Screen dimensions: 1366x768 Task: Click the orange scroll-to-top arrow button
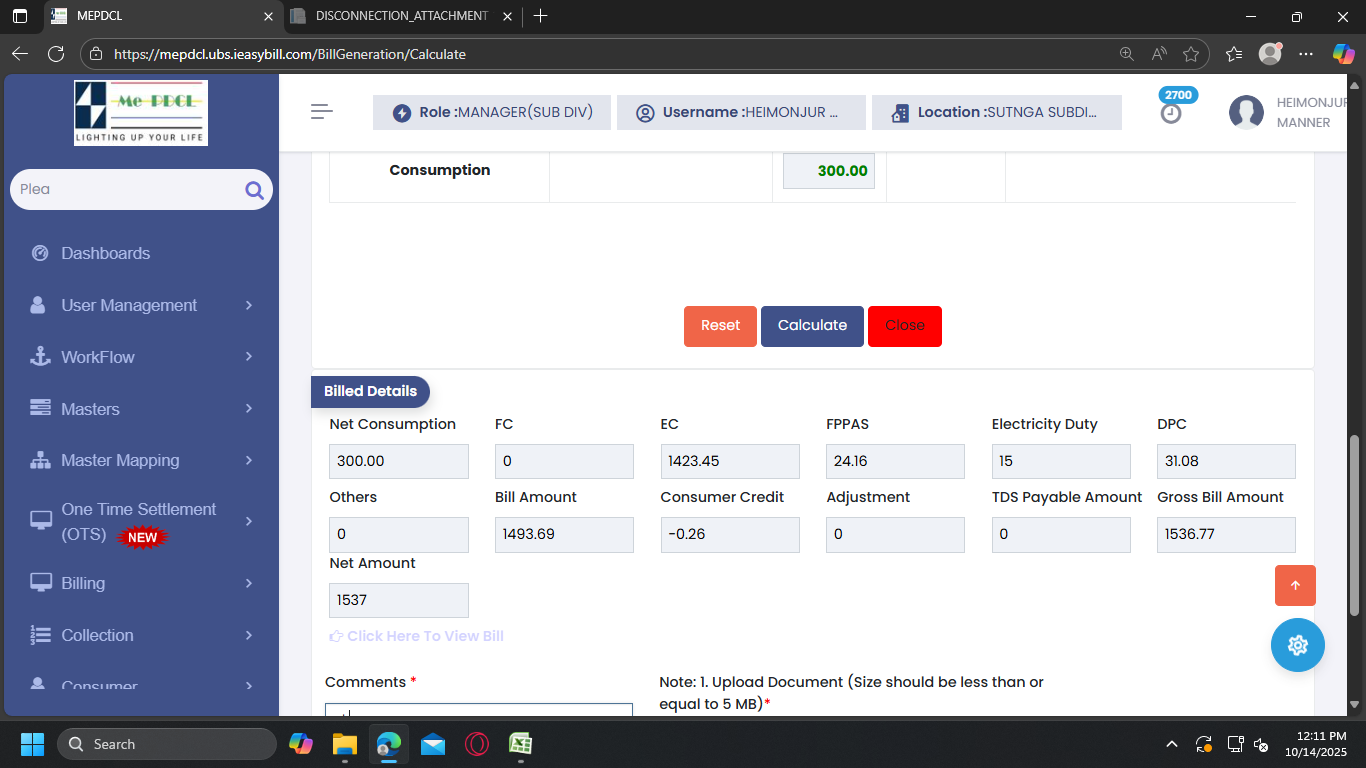coord(1295,586)
